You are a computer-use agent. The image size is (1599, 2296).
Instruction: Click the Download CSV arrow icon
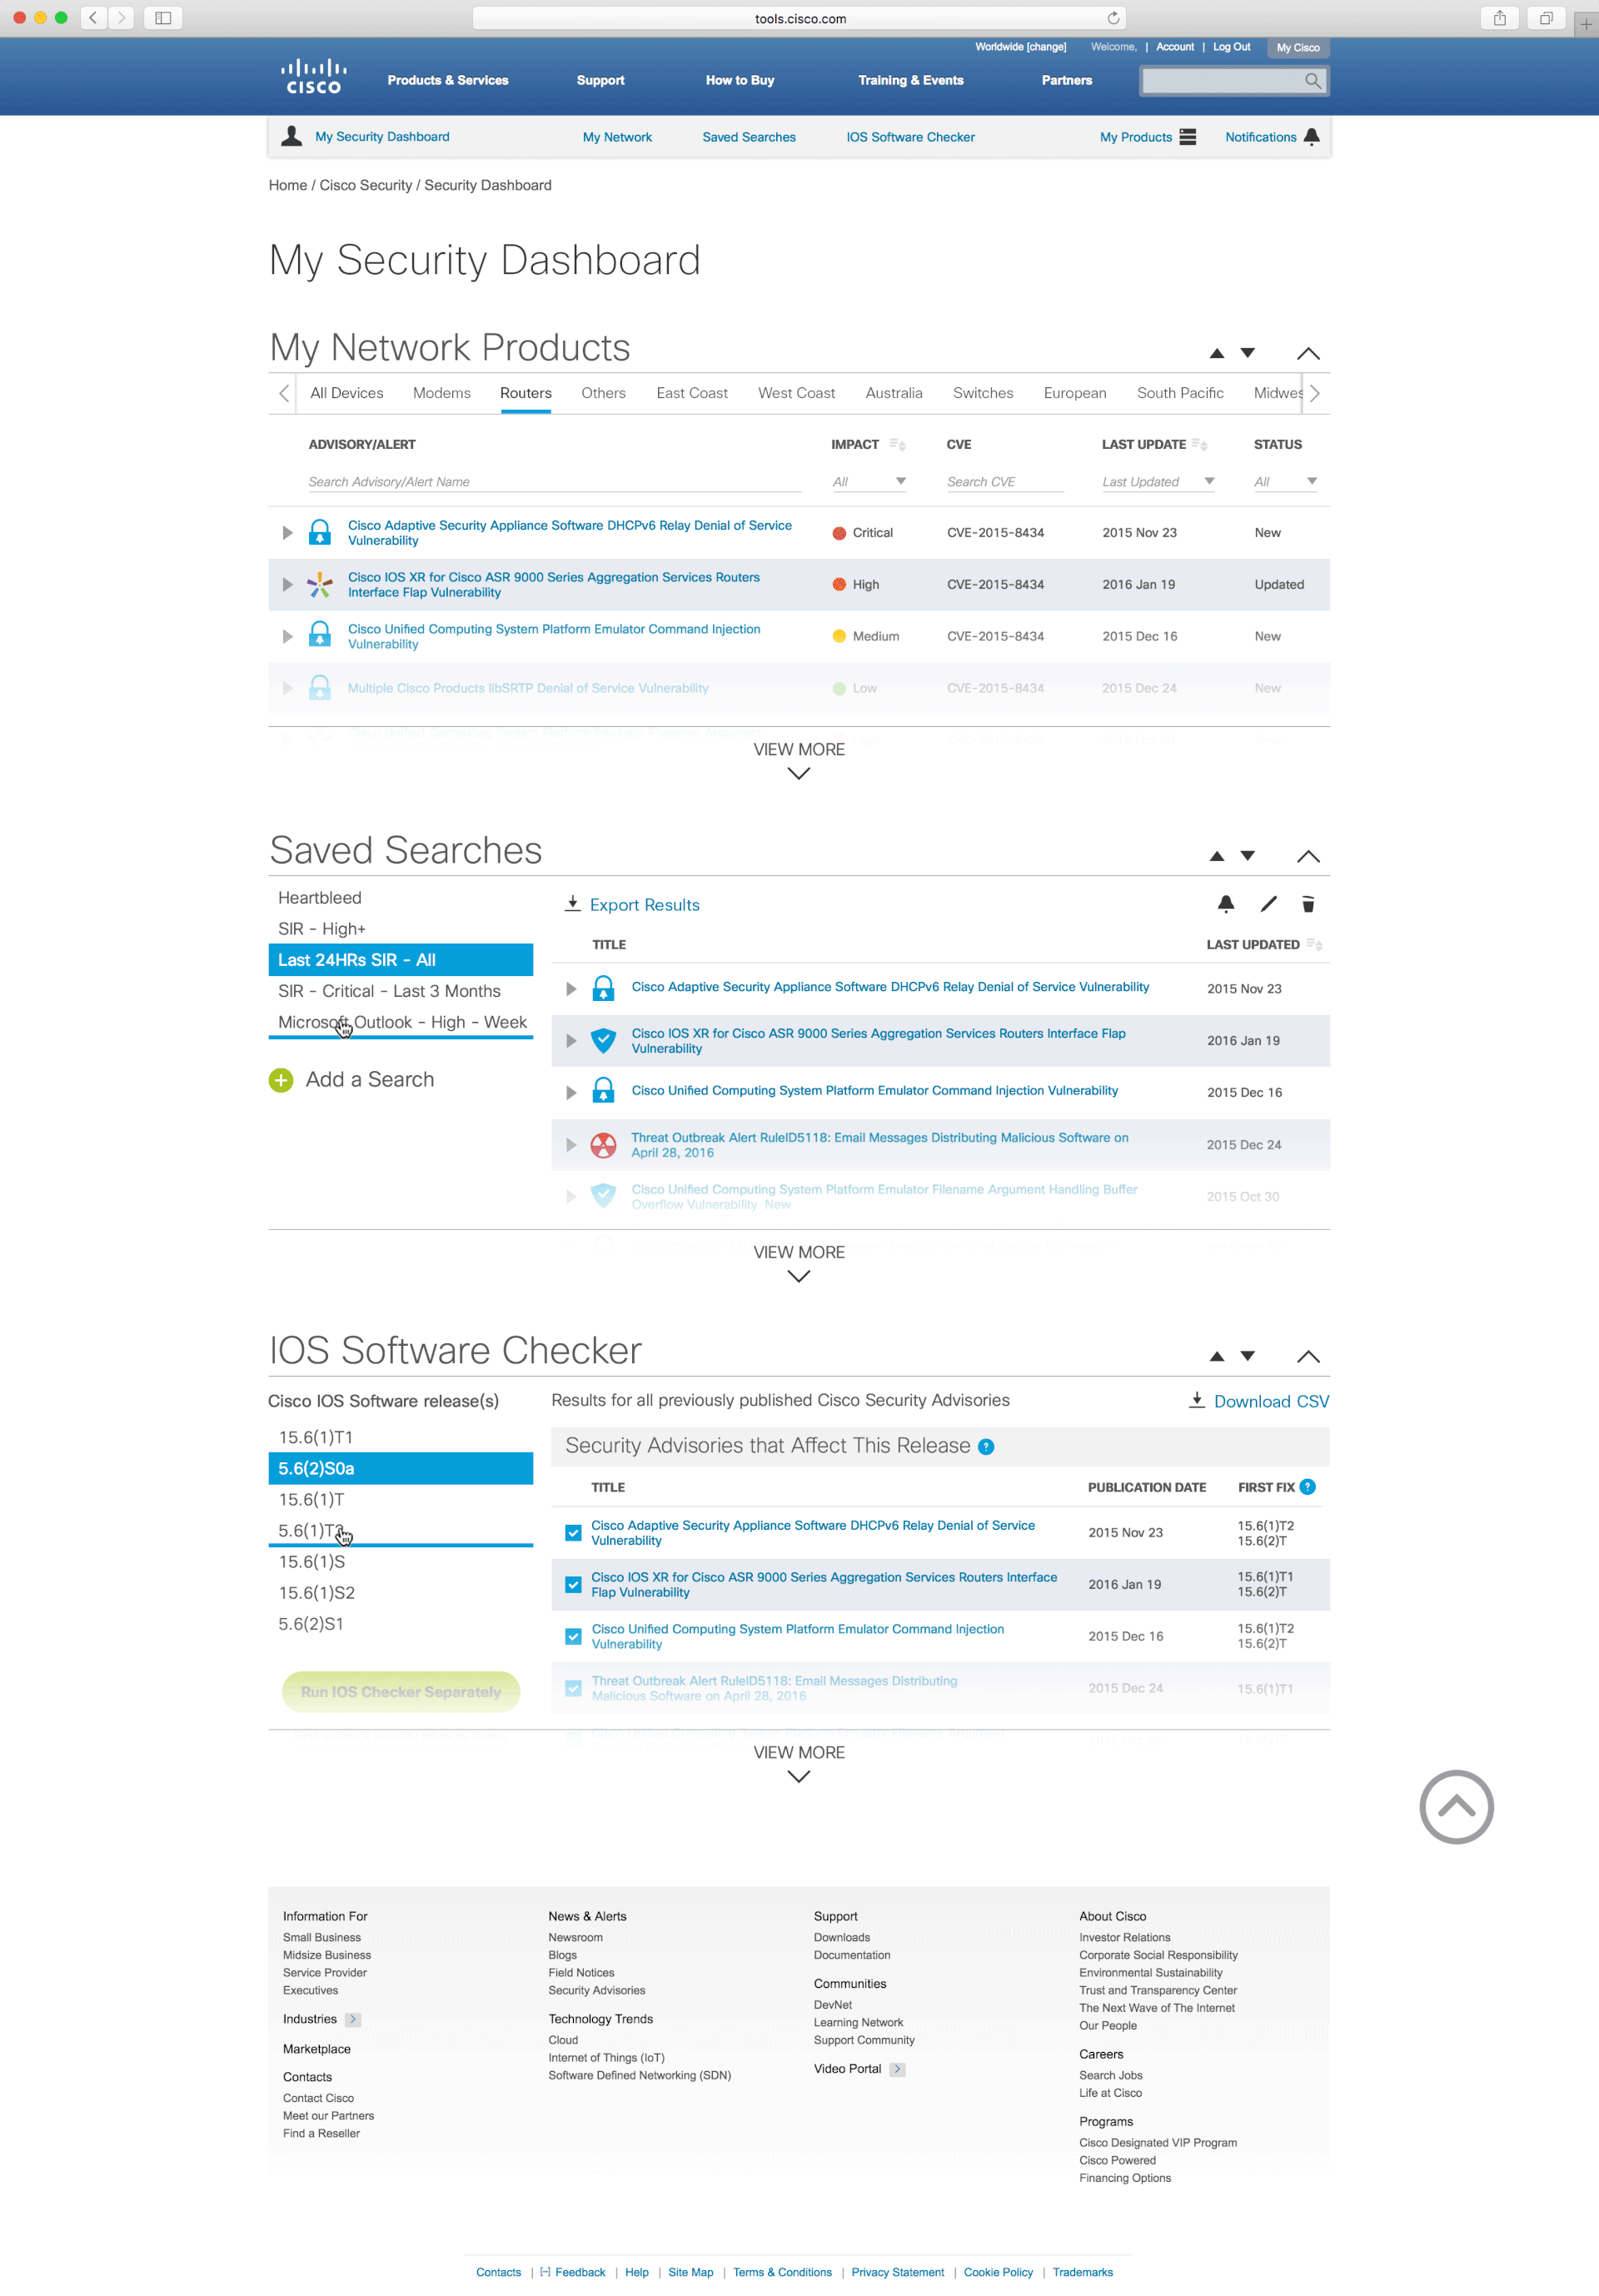(x=1197, y=1400)
